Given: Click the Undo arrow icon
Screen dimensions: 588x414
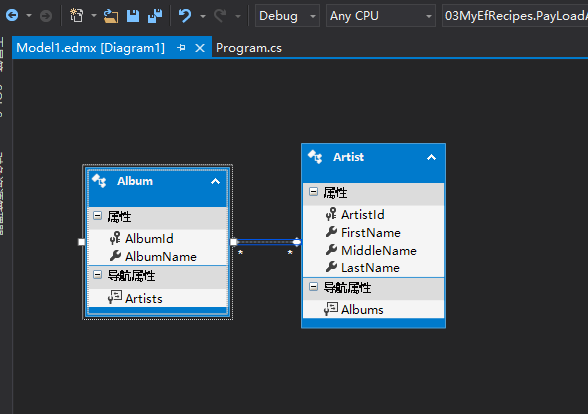Looking at the screenshot, I should click(185, 16).
